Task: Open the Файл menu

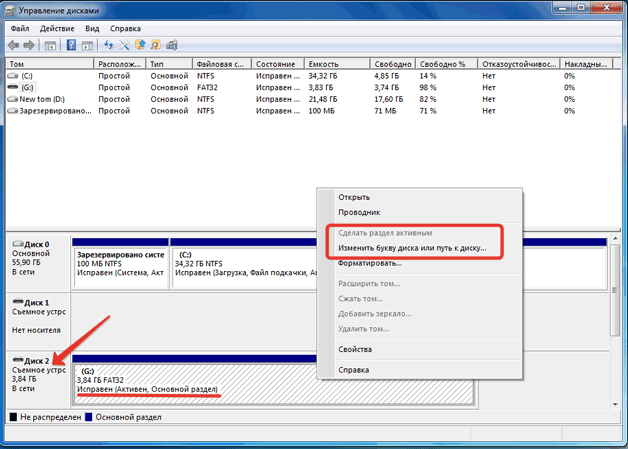Action: pos(20,29)
